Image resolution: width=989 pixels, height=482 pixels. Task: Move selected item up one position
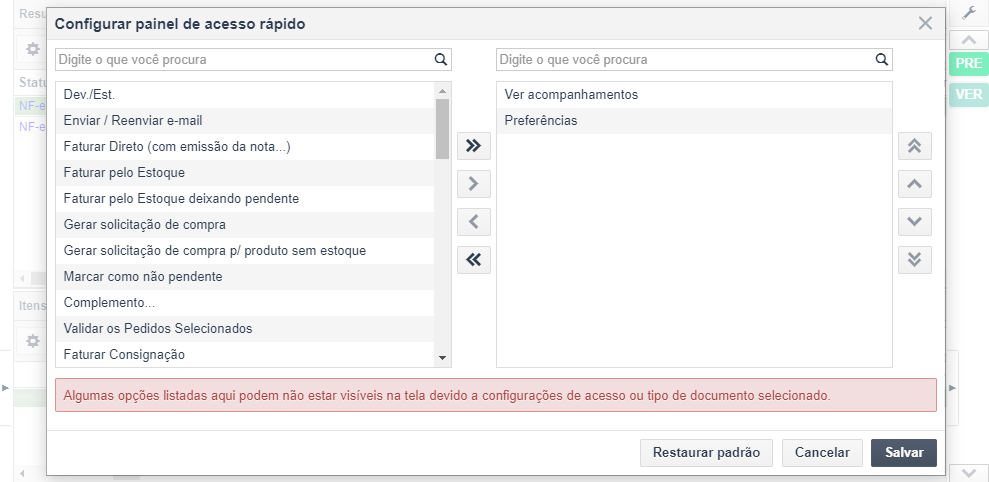coord(915,184)
